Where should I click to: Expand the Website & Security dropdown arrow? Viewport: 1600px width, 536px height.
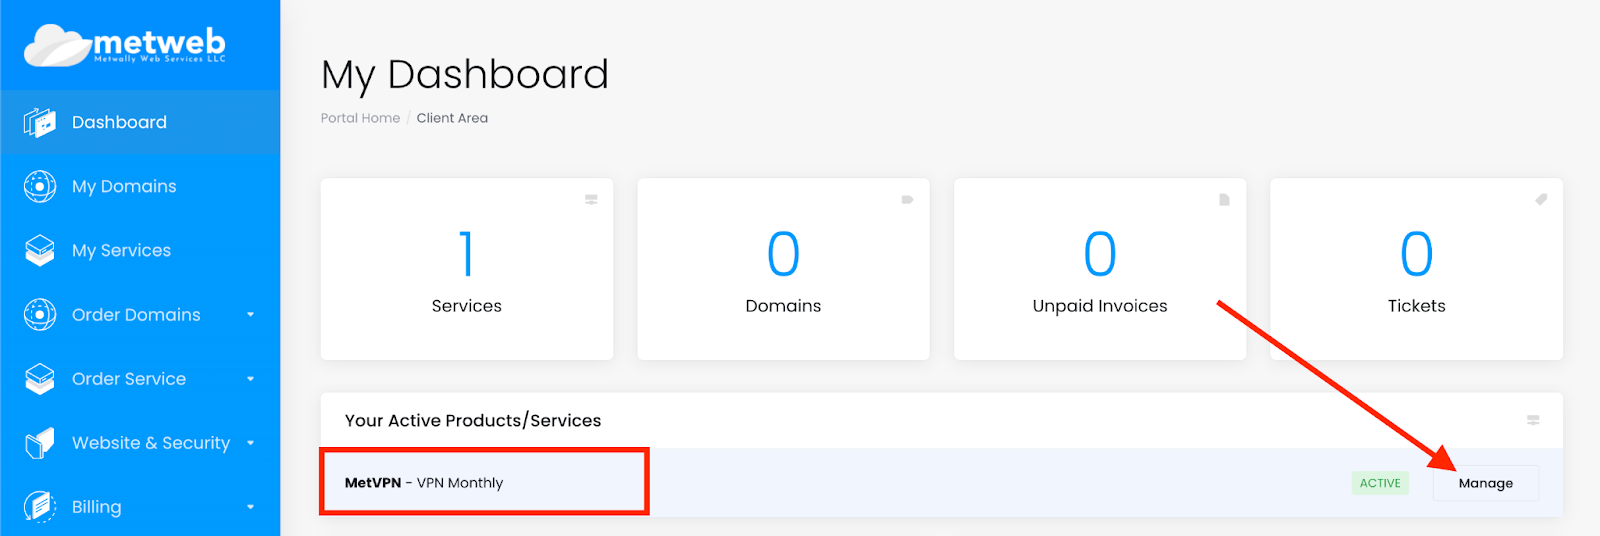250,443
